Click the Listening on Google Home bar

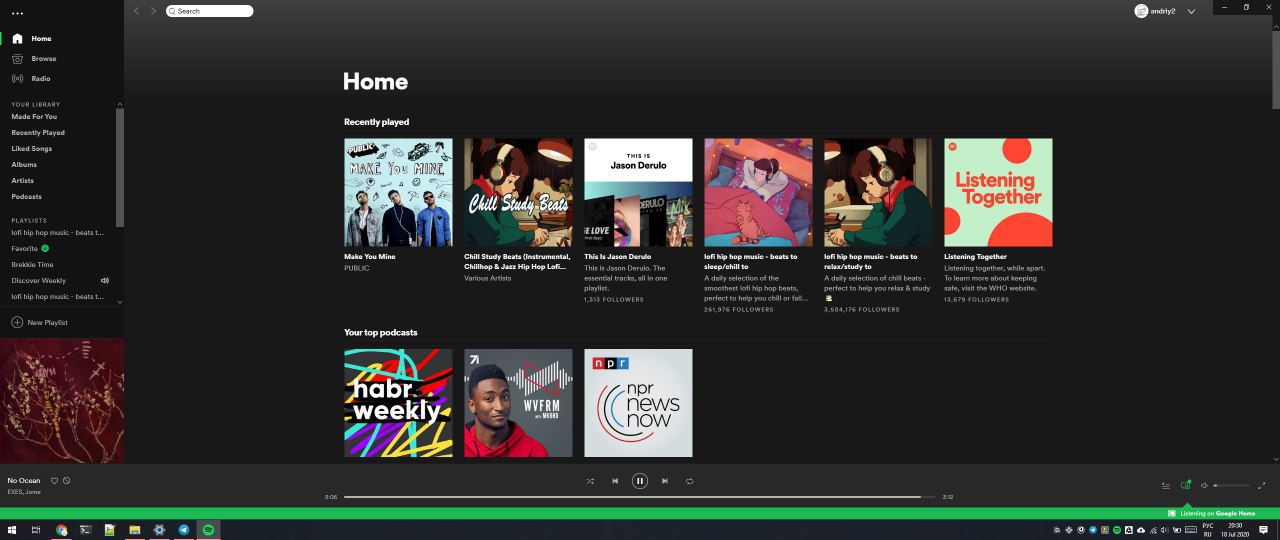(640, 513)
